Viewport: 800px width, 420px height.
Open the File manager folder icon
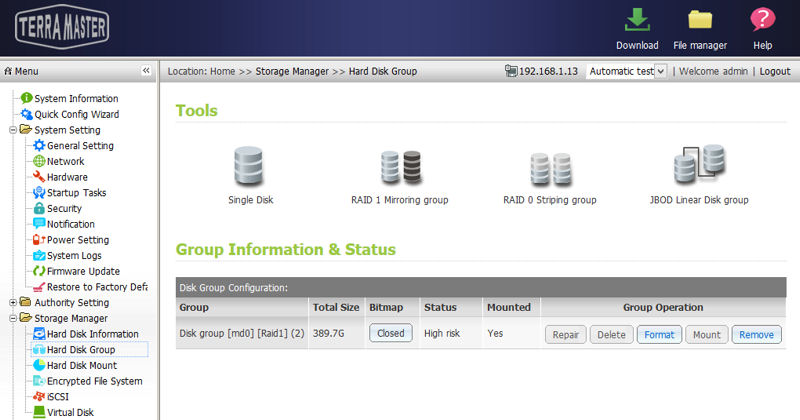point(700,20)
